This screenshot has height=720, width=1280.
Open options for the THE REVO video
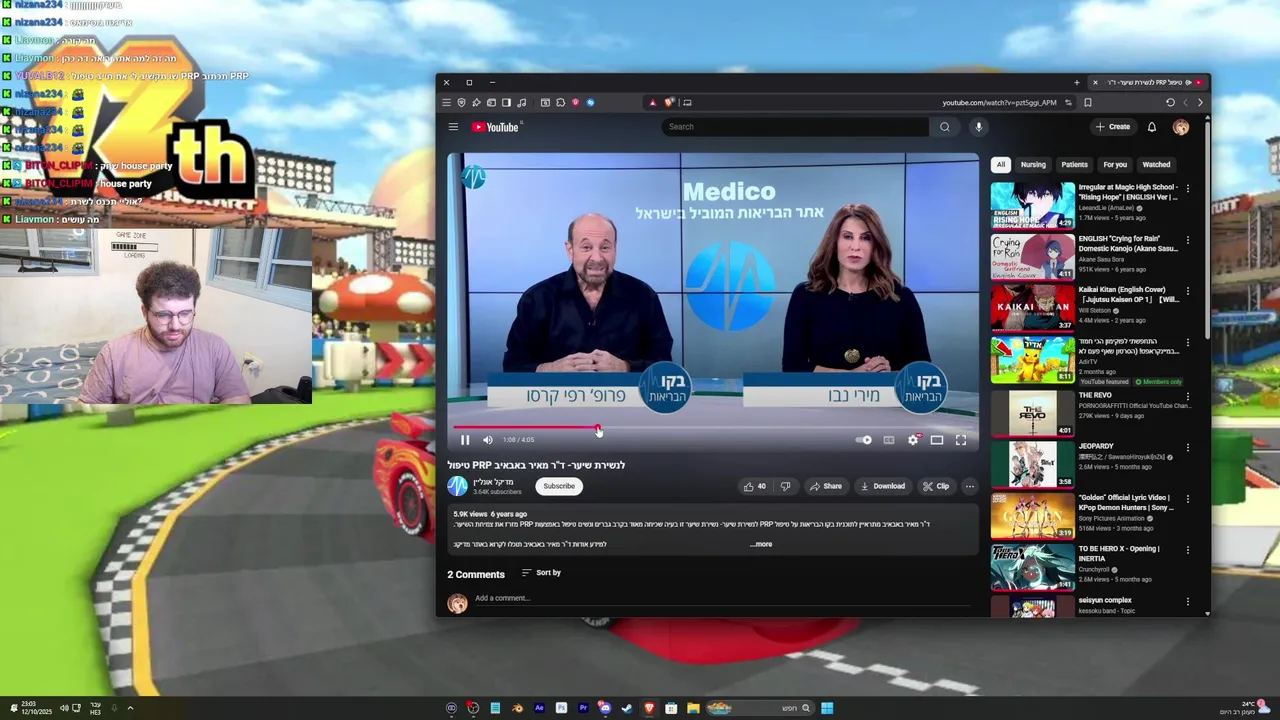(1188, 396)
